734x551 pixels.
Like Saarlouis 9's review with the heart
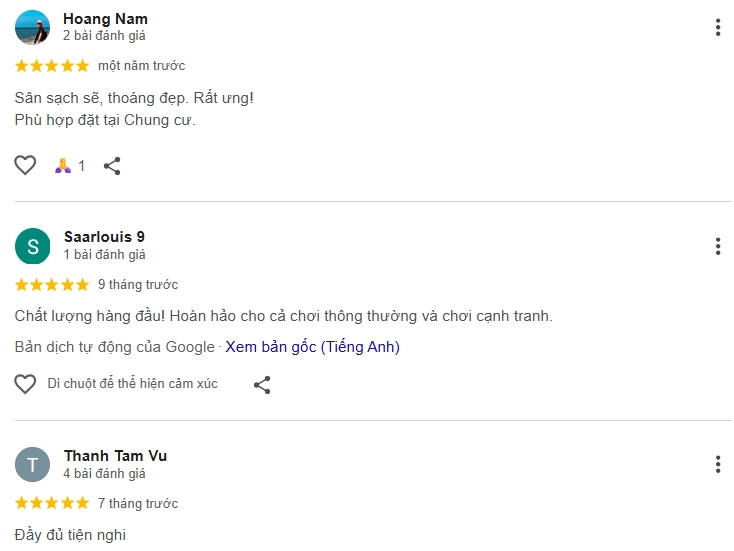coord(25,384)
